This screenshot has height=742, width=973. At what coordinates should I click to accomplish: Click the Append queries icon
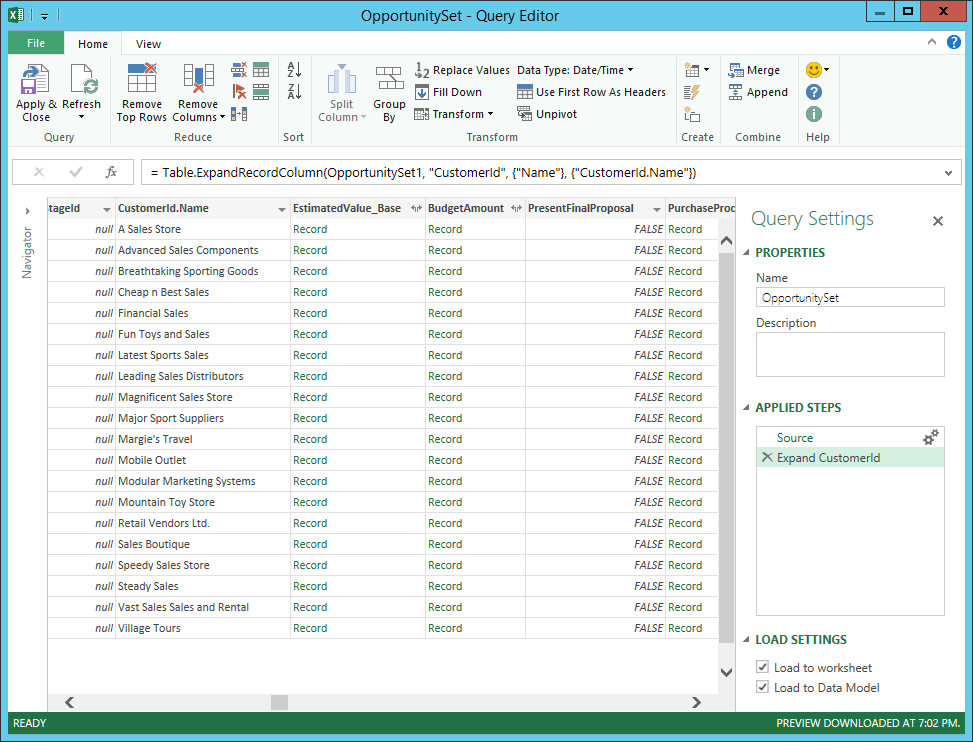click(x=736, y=92)
